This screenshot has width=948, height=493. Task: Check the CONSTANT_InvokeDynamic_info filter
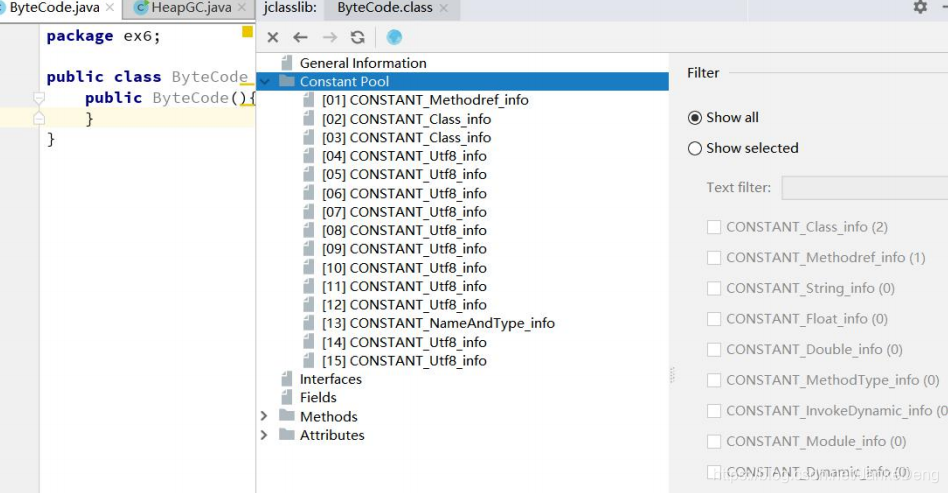coord(714,411)
